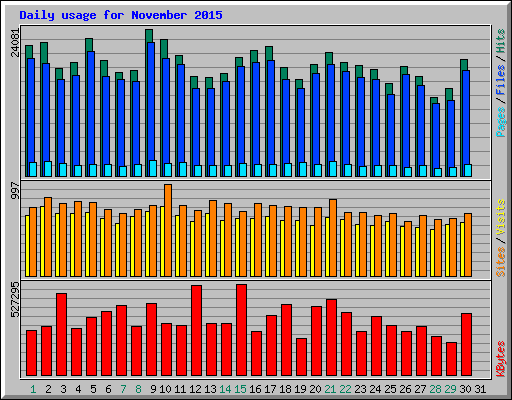The image size is (512, 400).
Task: Click day label 25 on the x-axis
Action: (x=390, y=389)
